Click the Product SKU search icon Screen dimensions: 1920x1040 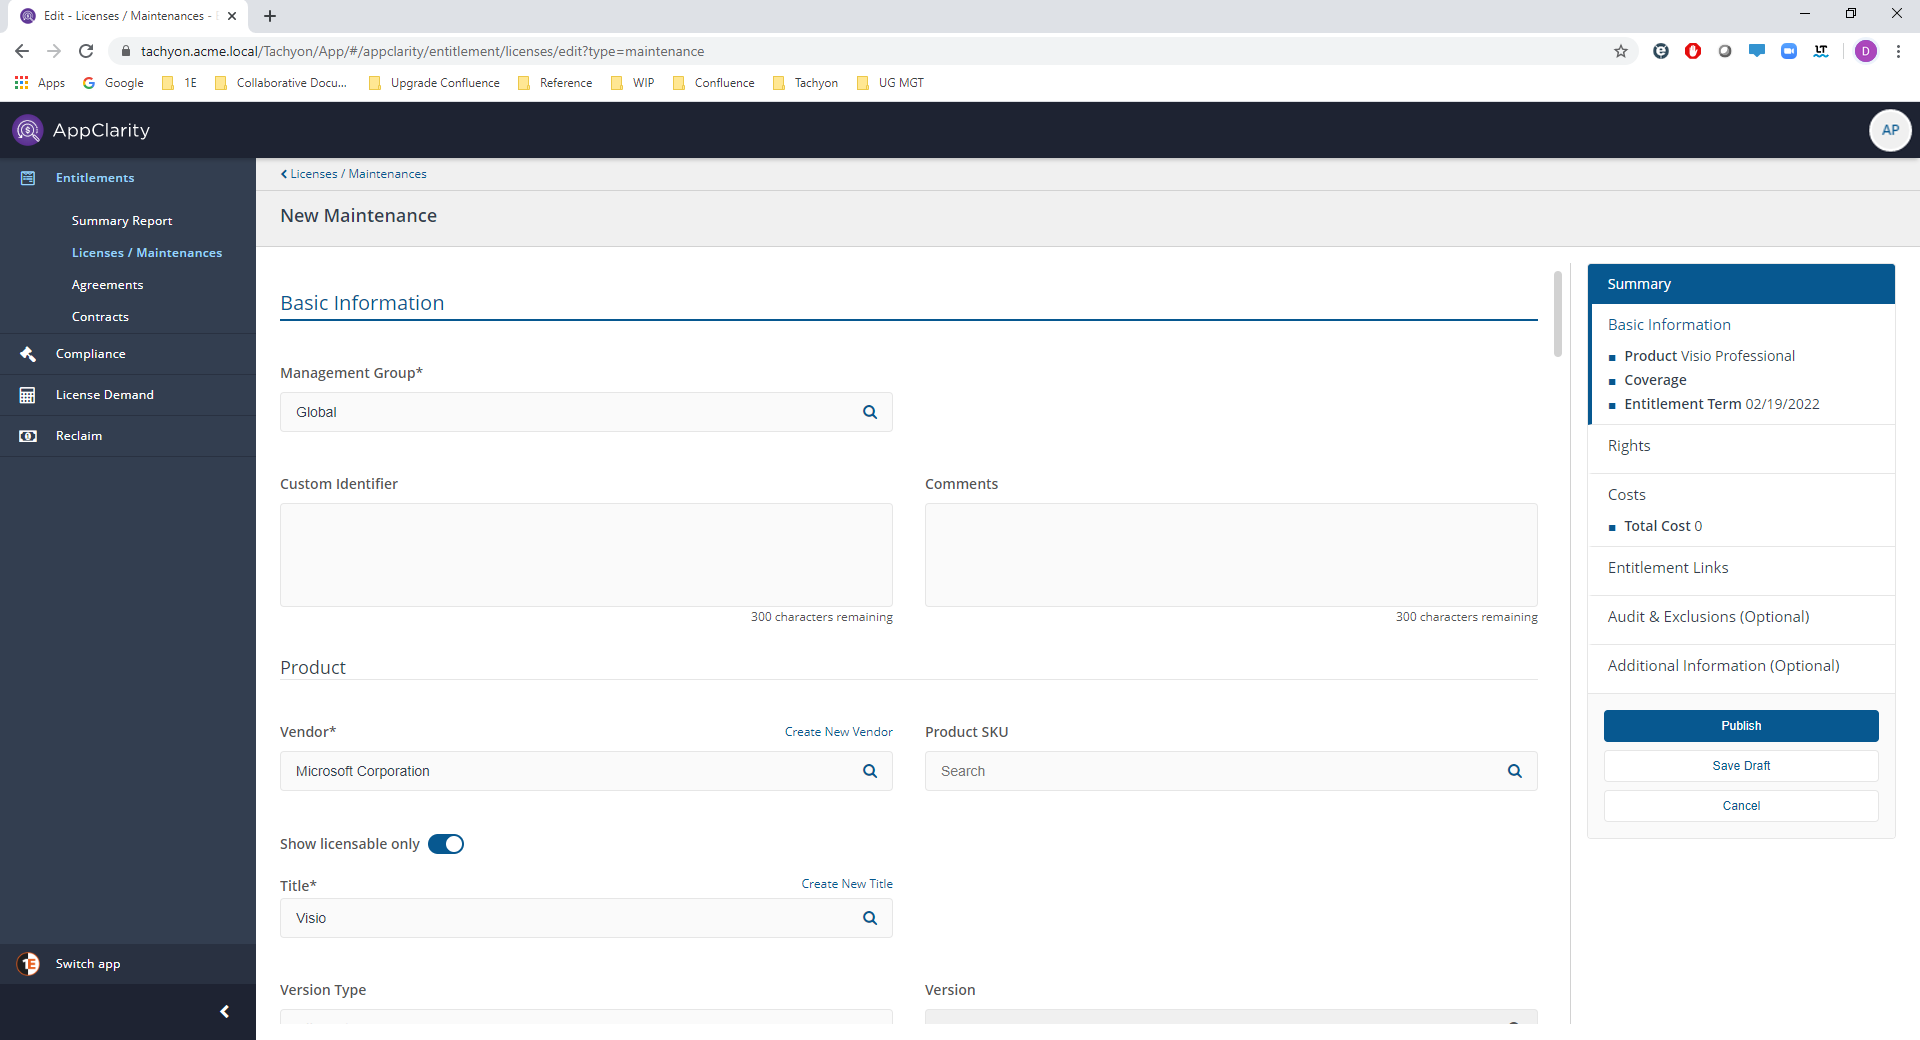(1515, 771)
